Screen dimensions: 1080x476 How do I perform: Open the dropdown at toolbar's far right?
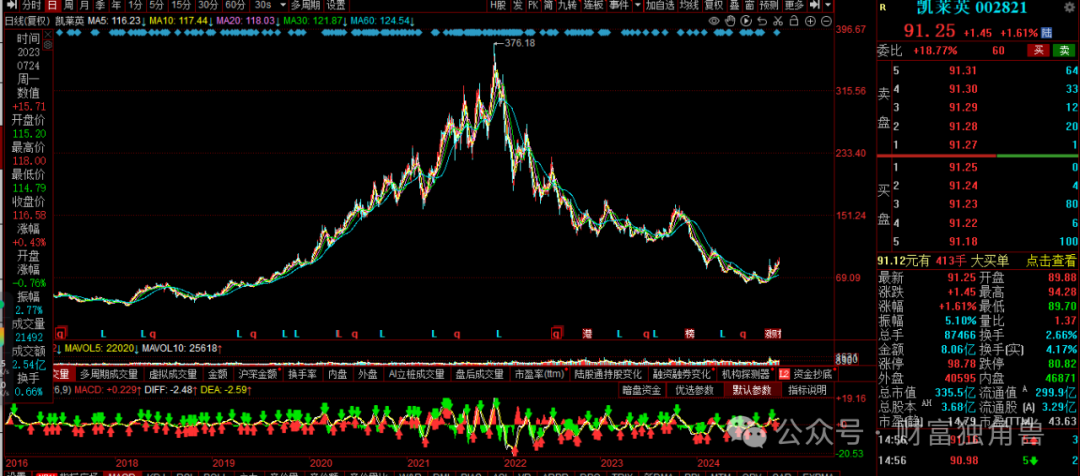828,5
